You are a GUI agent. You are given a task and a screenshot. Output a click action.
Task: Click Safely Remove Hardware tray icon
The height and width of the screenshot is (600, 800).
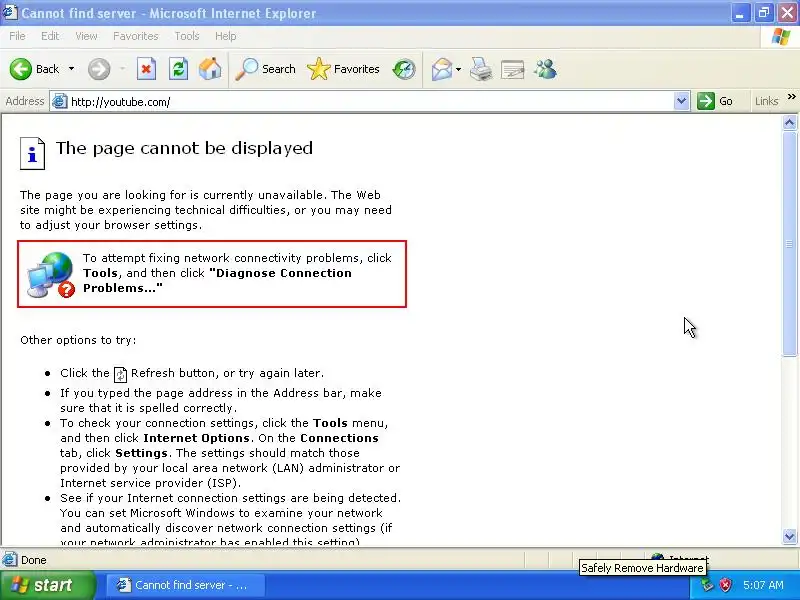(707, 585)
